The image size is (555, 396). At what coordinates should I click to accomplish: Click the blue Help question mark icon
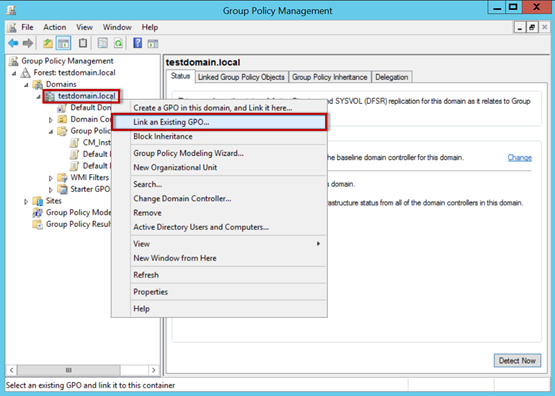coord(137,43)
